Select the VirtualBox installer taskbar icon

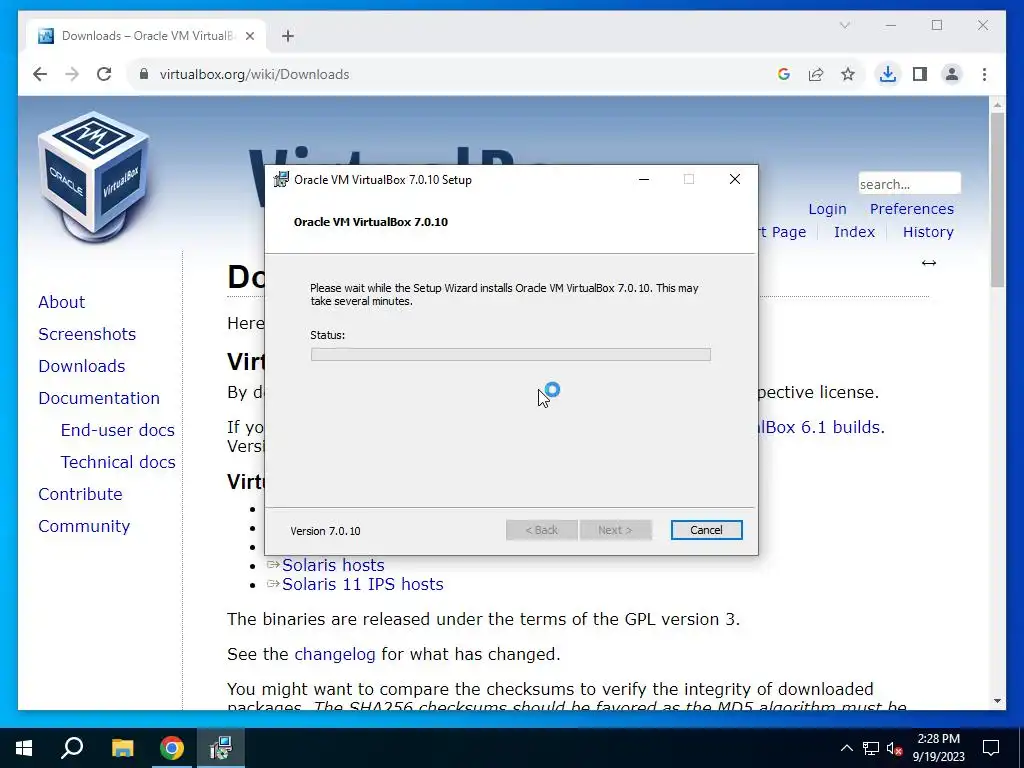tap(221, 748)
